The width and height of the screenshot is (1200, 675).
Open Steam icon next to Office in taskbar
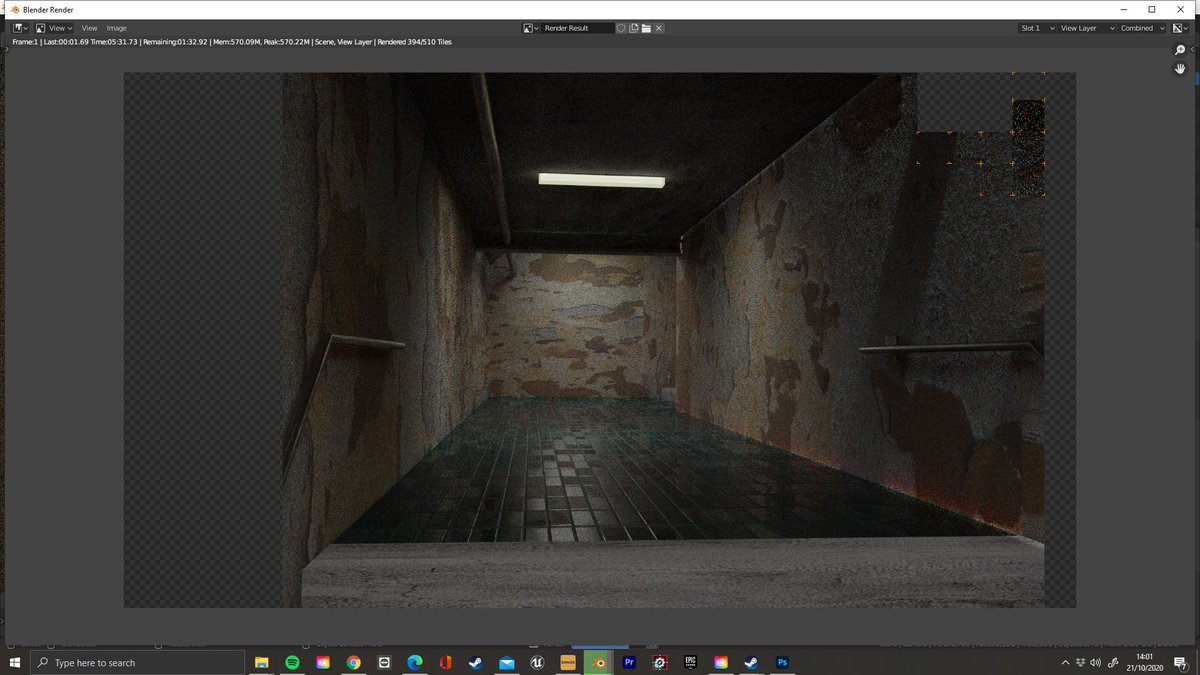(475, 662)
